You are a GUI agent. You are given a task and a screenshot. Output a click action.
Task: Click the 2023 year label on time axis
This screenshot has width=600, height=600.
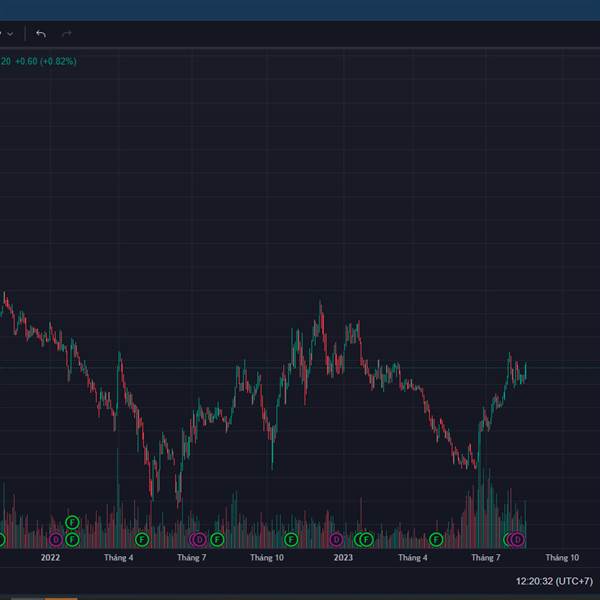343,558
